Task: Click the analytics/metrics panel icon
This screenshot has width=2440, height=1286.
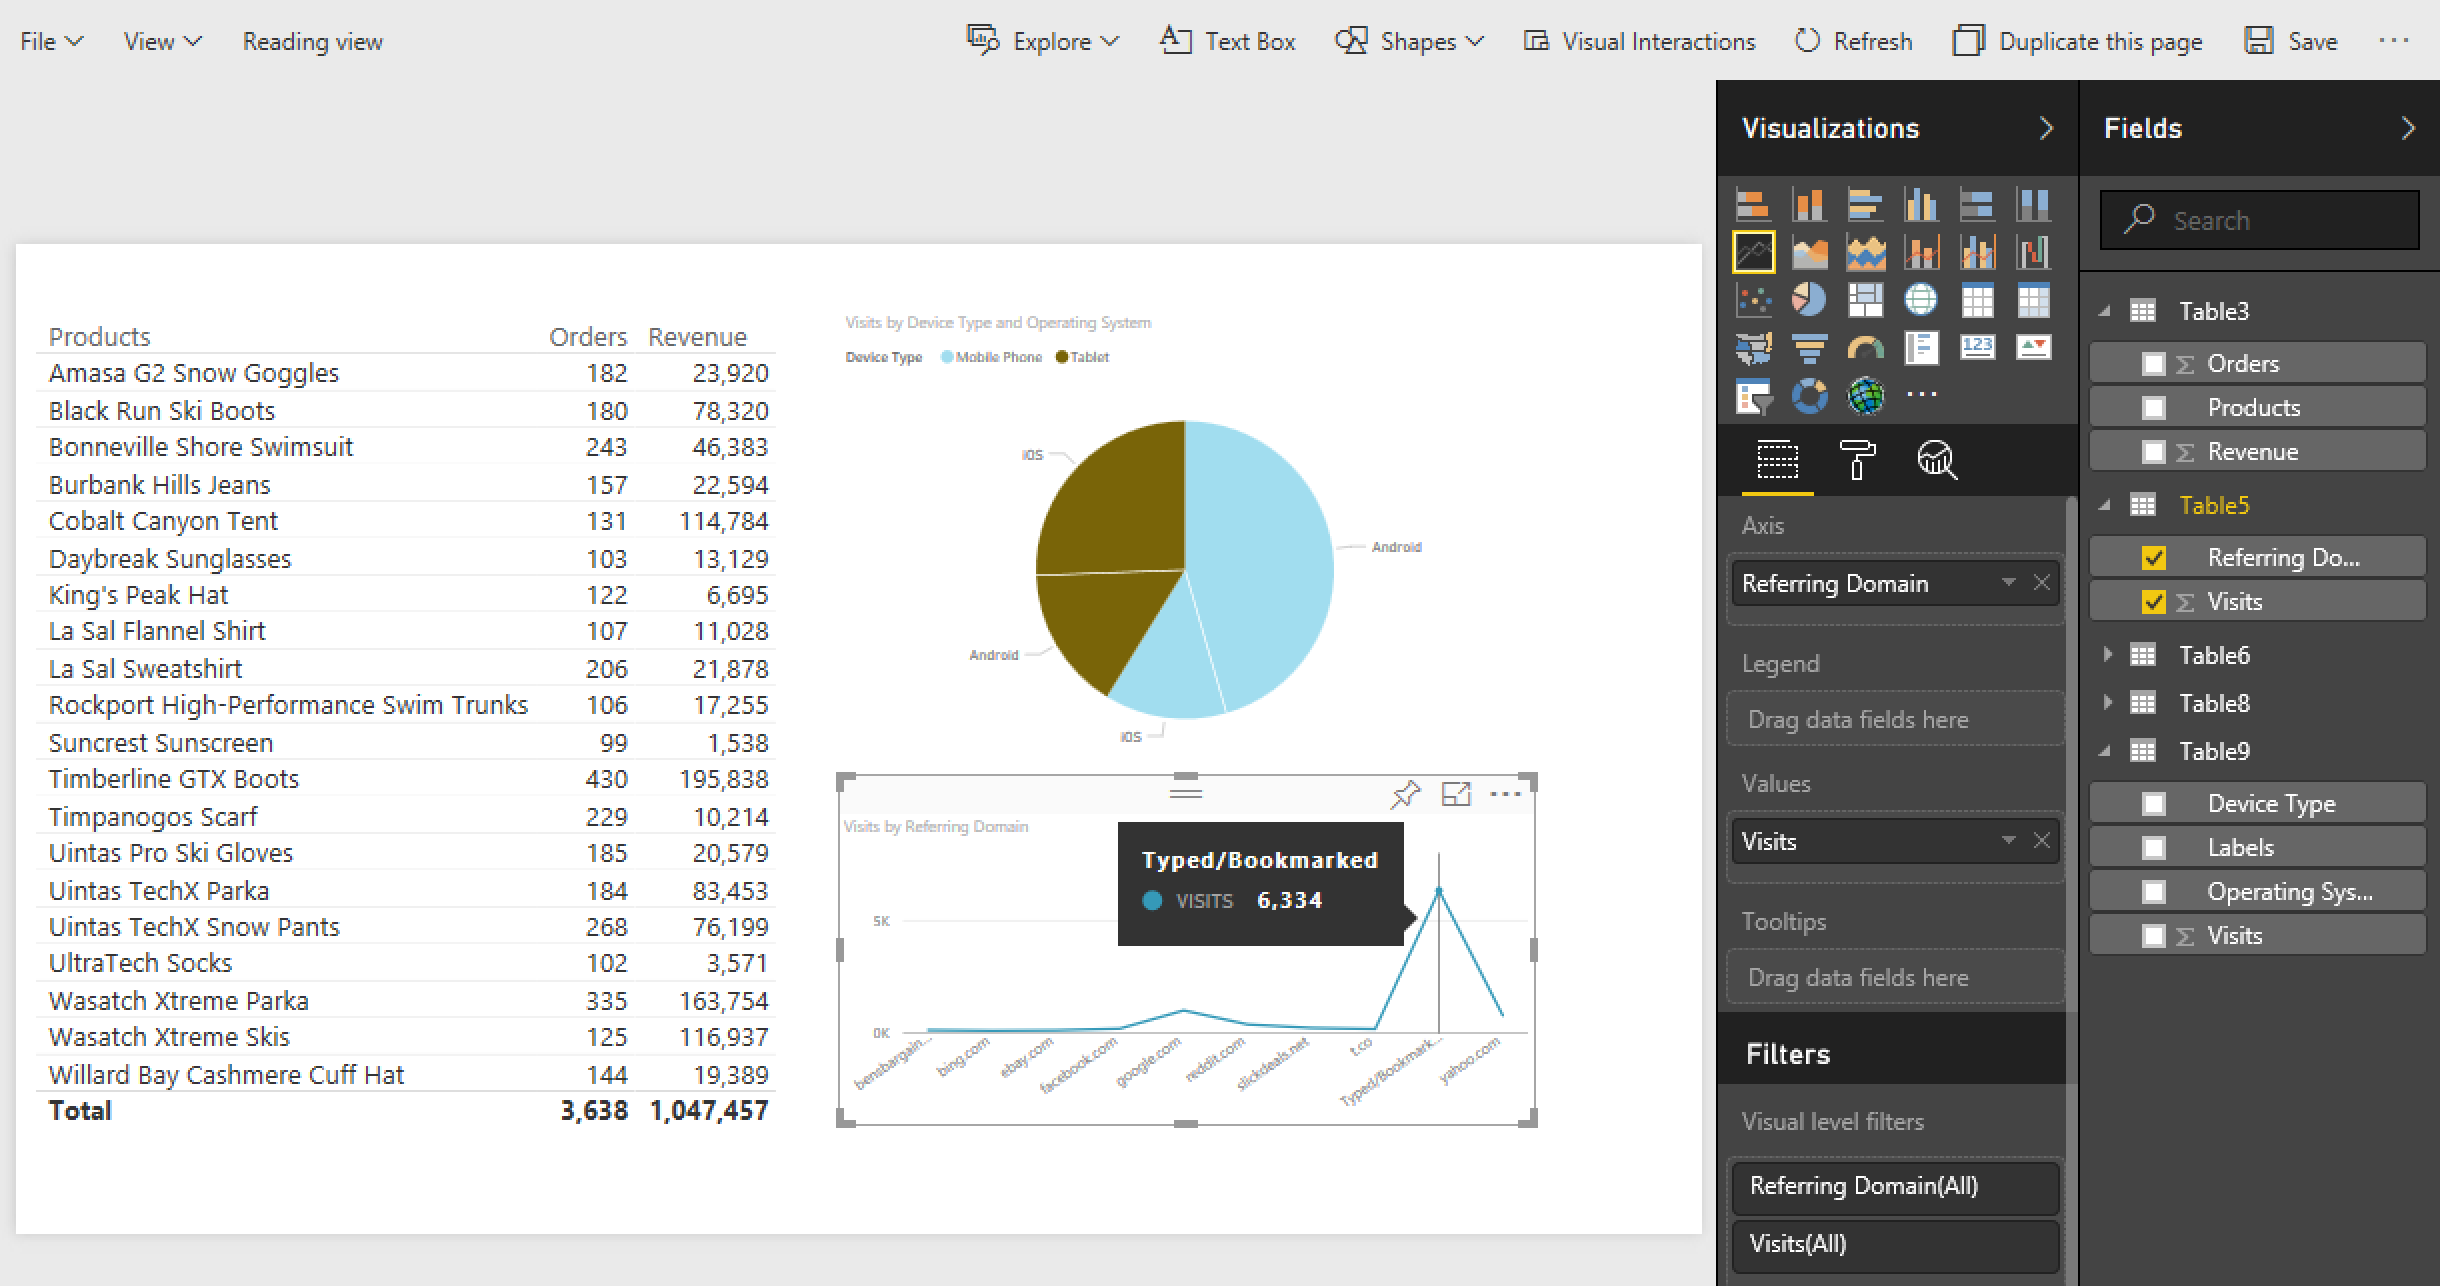Action: point(1937,463)
